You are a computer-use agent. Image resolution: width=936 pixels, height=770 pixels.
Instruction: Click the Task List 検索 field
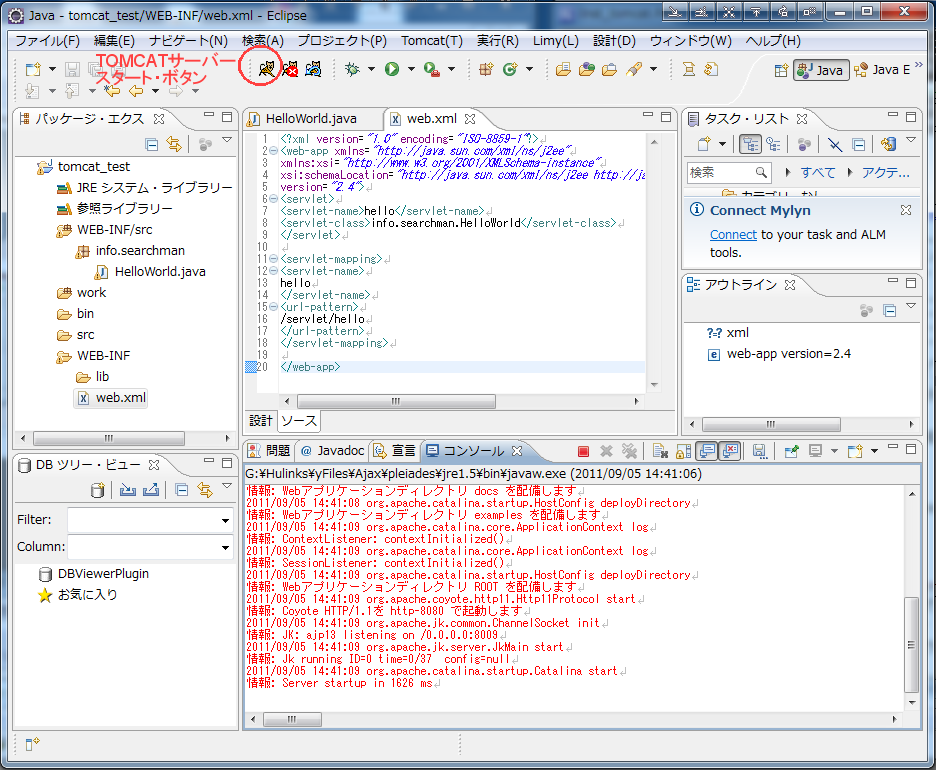click(x=729, y=173)
